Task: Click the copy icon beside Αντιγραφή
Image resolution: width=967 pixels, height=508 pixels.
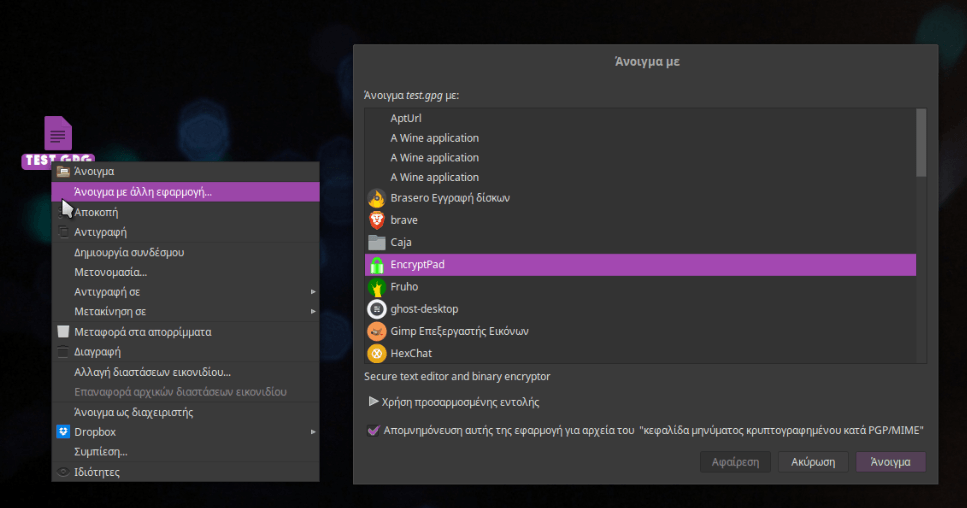Action: pyautogui.click(x=63, y=232)
